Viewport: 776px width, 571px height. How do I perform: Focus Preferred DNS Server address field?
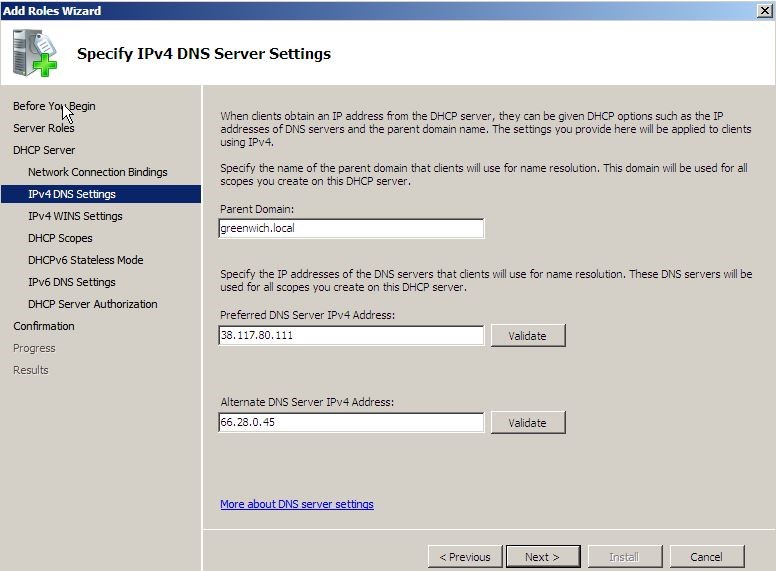coord(351,335)
